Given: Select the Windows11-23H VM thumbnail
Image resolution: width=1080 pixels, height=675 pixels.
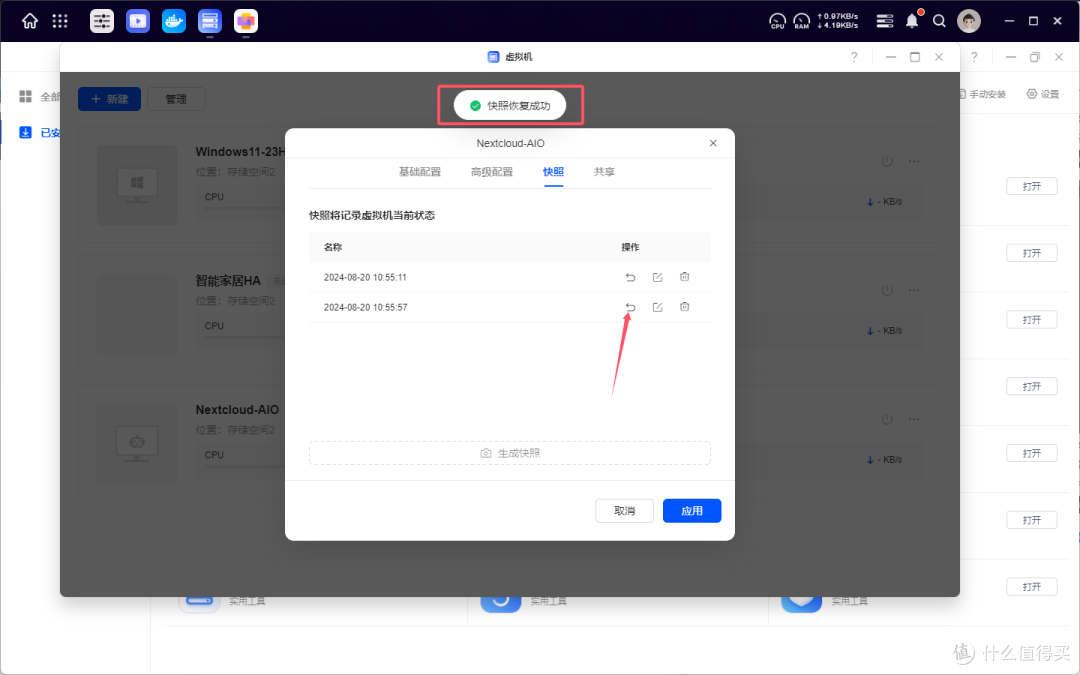Looking at the screenshot, I should click(137, 185).
